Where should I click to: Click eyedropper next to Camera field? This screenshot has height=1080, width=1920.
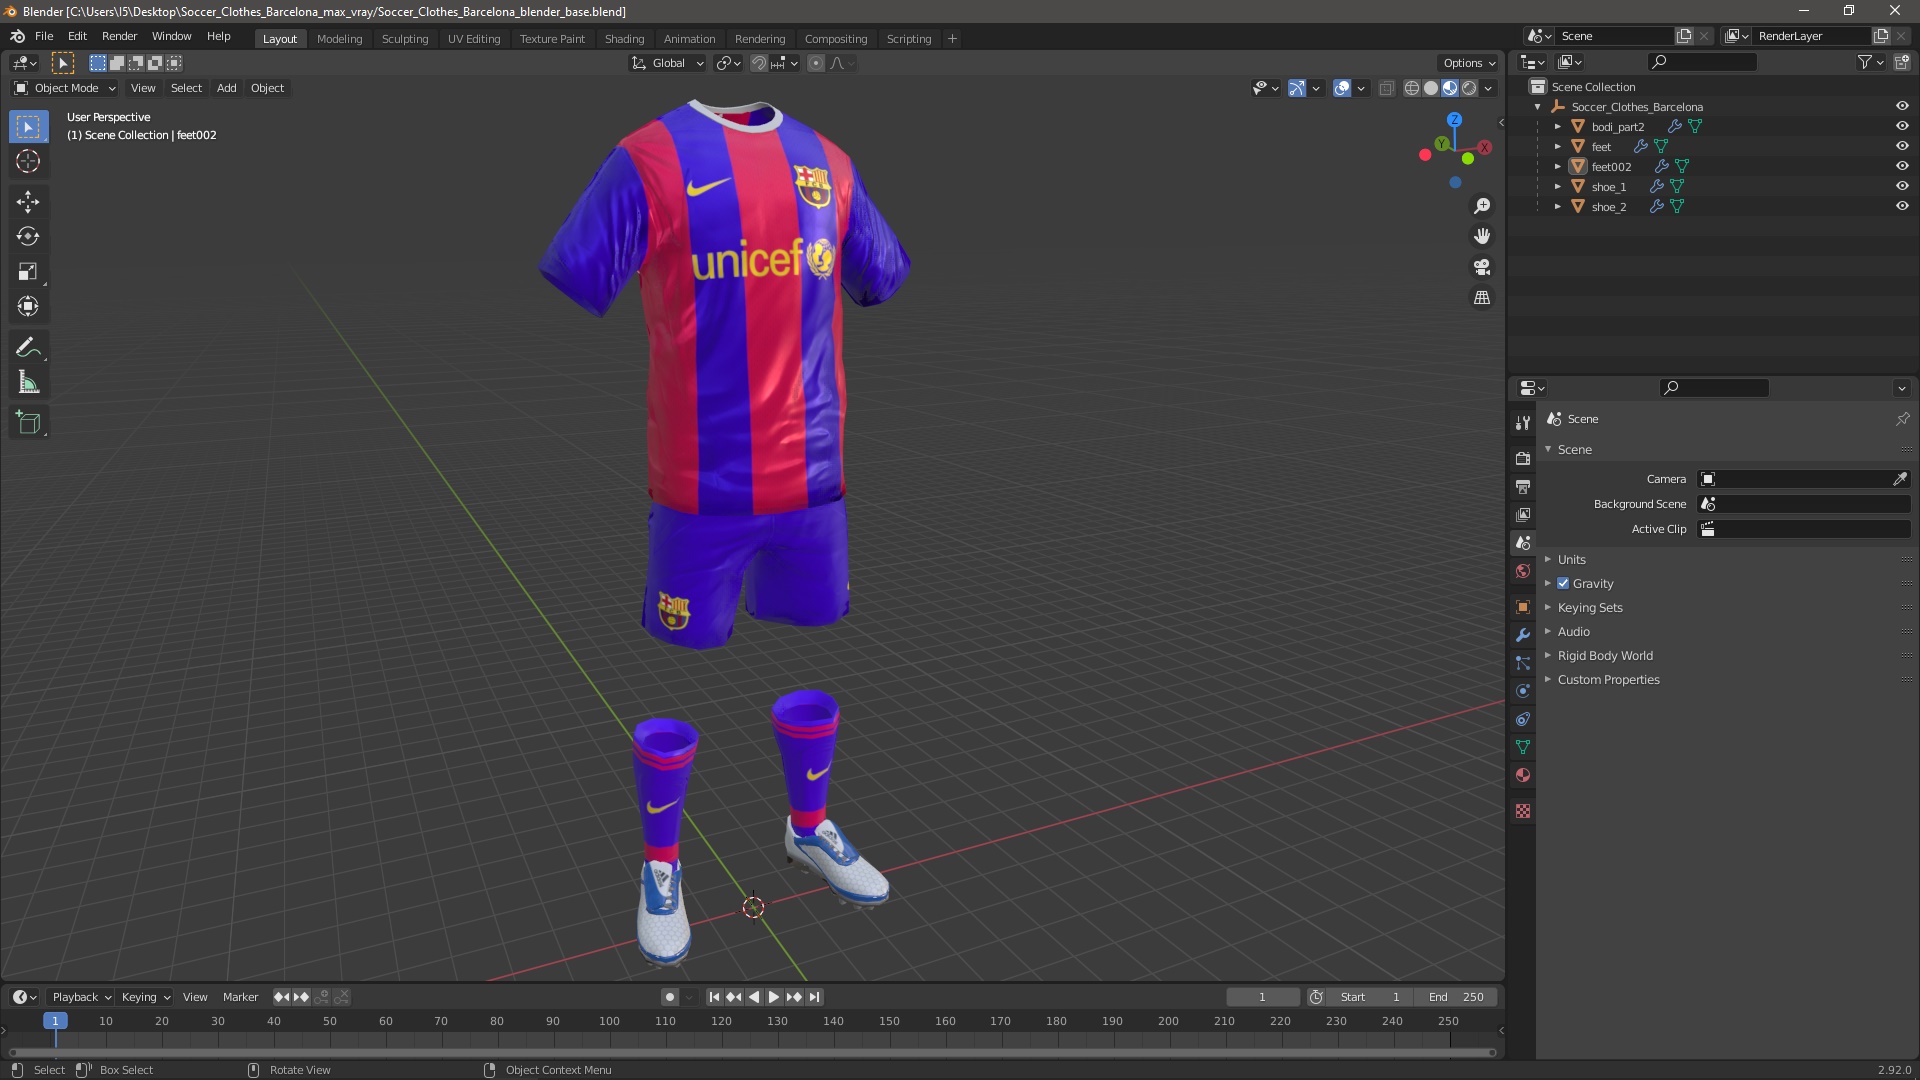(1900, 479)
